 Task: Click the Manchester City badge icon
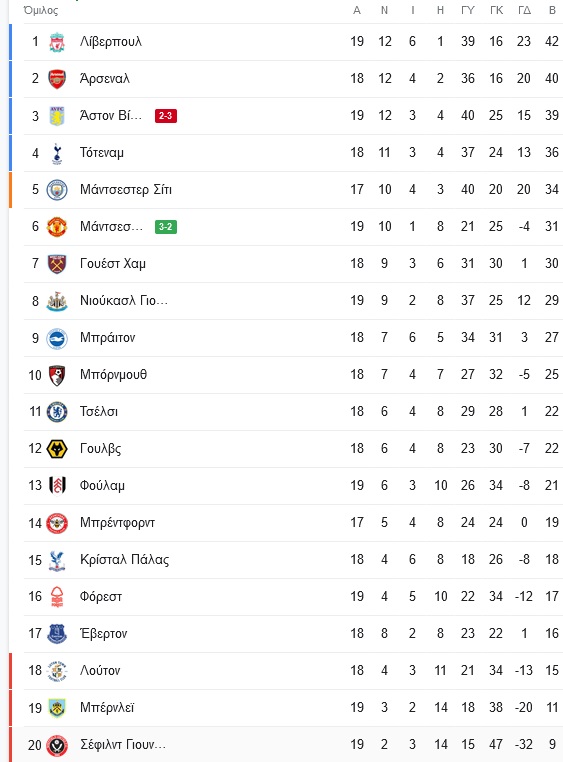tap(57, 190)
